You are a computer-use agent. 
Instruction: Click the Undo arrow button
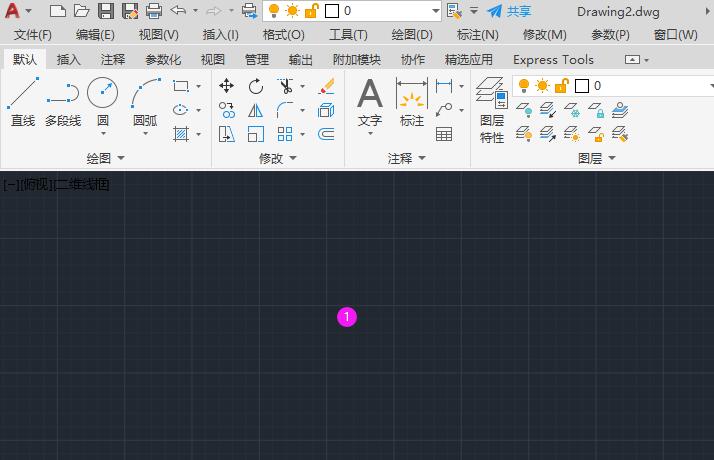178,10
